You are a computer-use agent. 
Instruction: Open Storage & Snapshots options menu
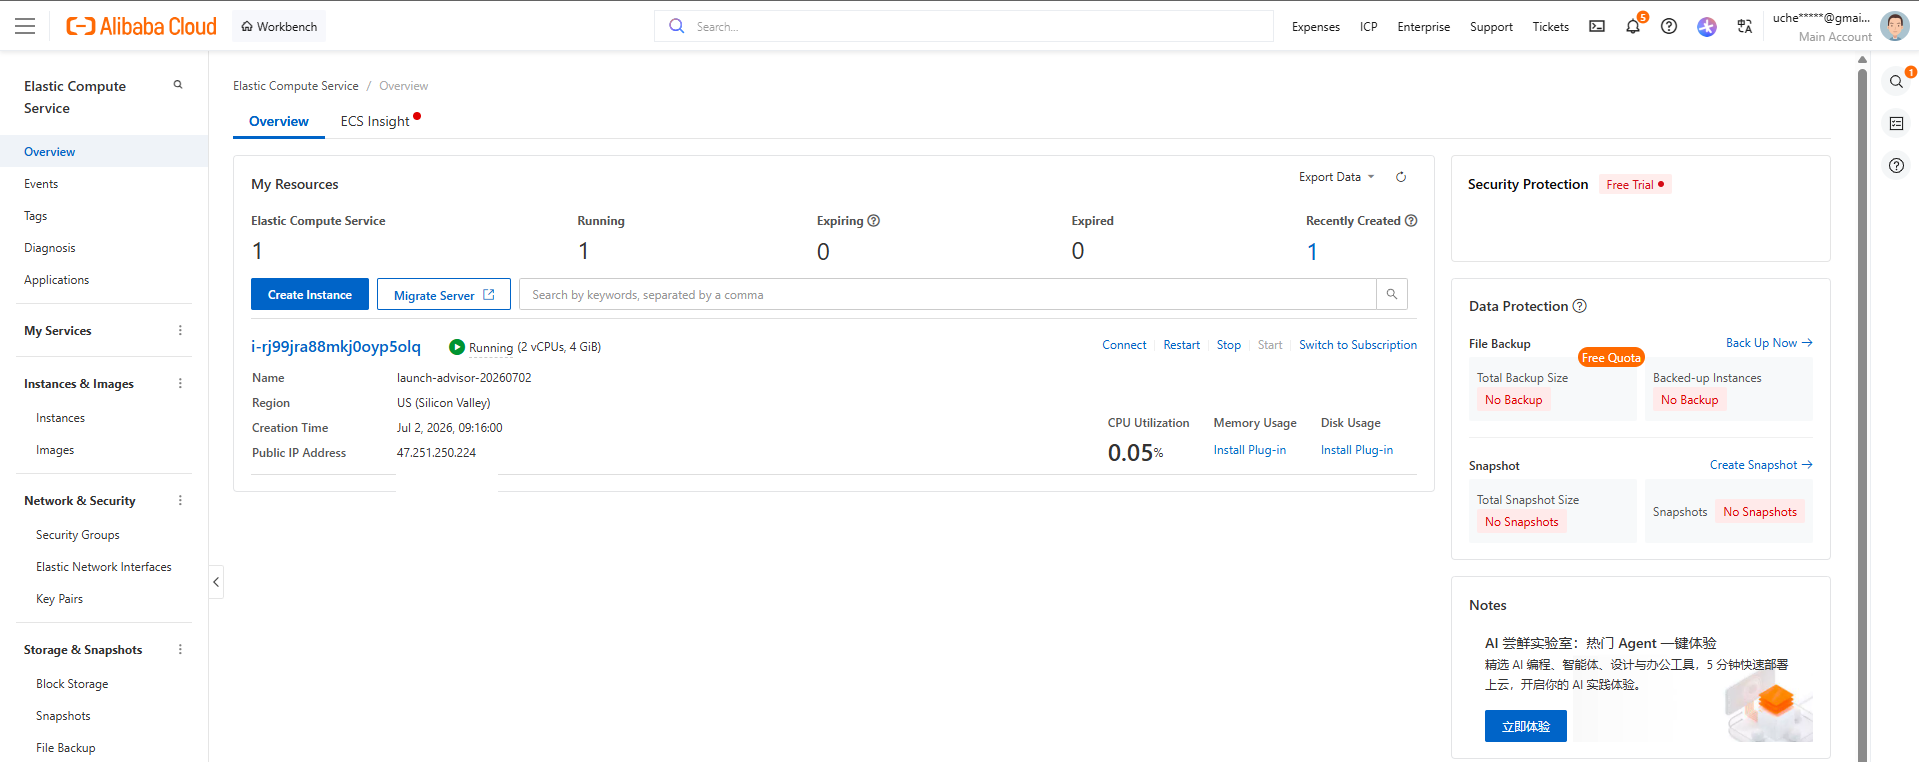[180, 650]
